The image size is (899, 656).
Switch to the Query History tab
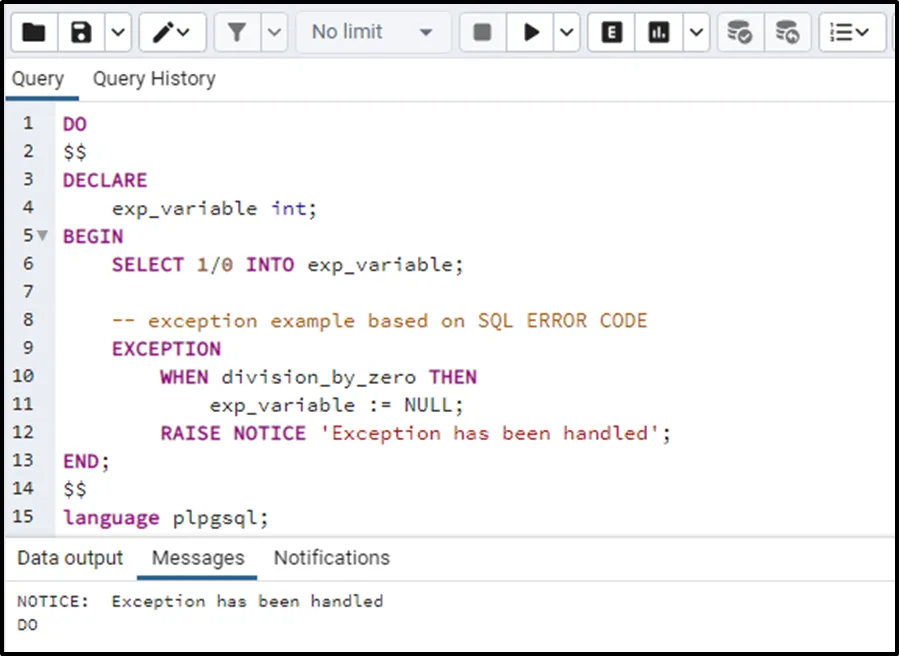pyautogui.click(x=154, y=79)
